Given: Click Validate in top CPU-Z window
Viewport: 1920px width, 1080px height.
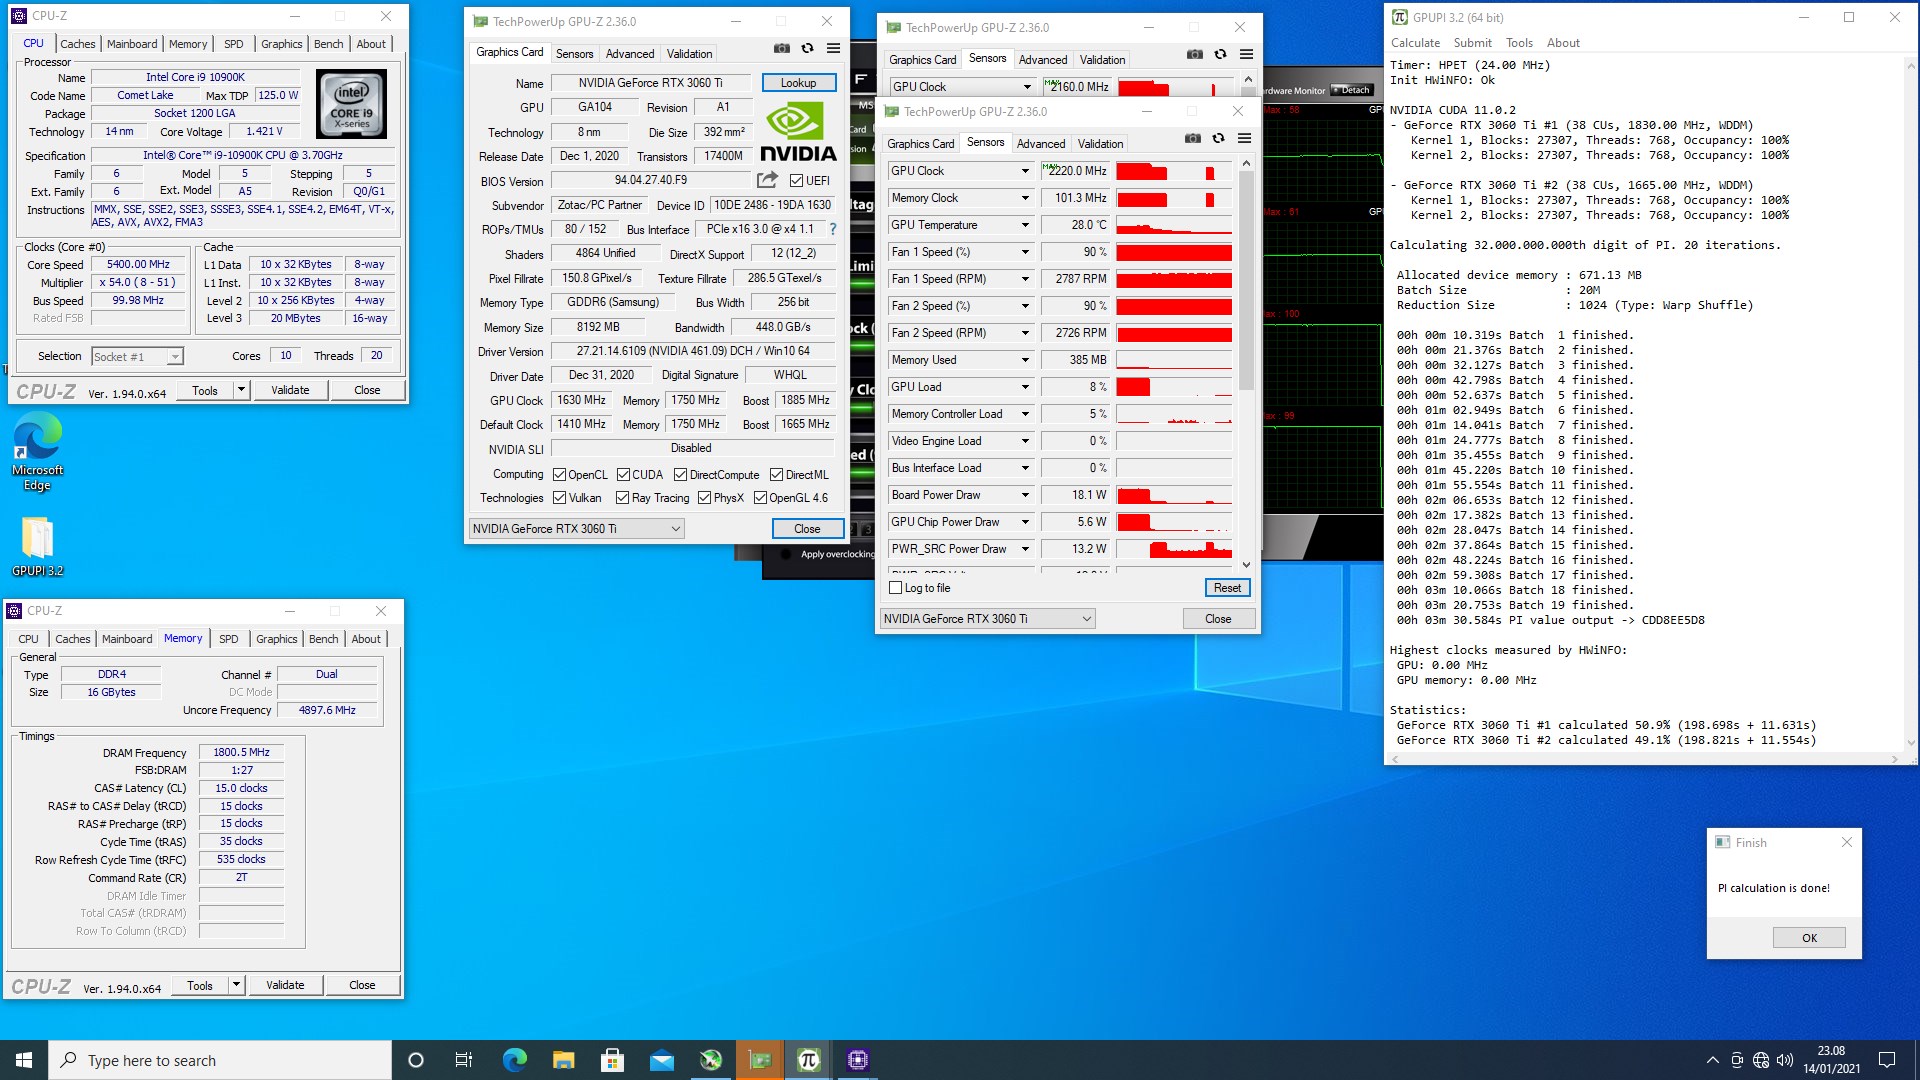Looking at the screenshot, I should (290, 390).
